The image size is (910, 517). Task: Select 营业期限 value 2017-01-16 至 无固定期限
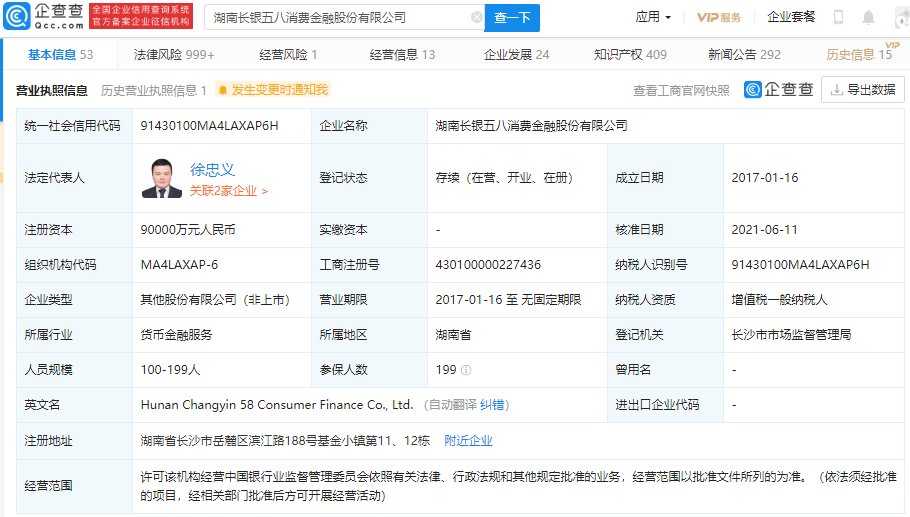click(x=508, y=300)
